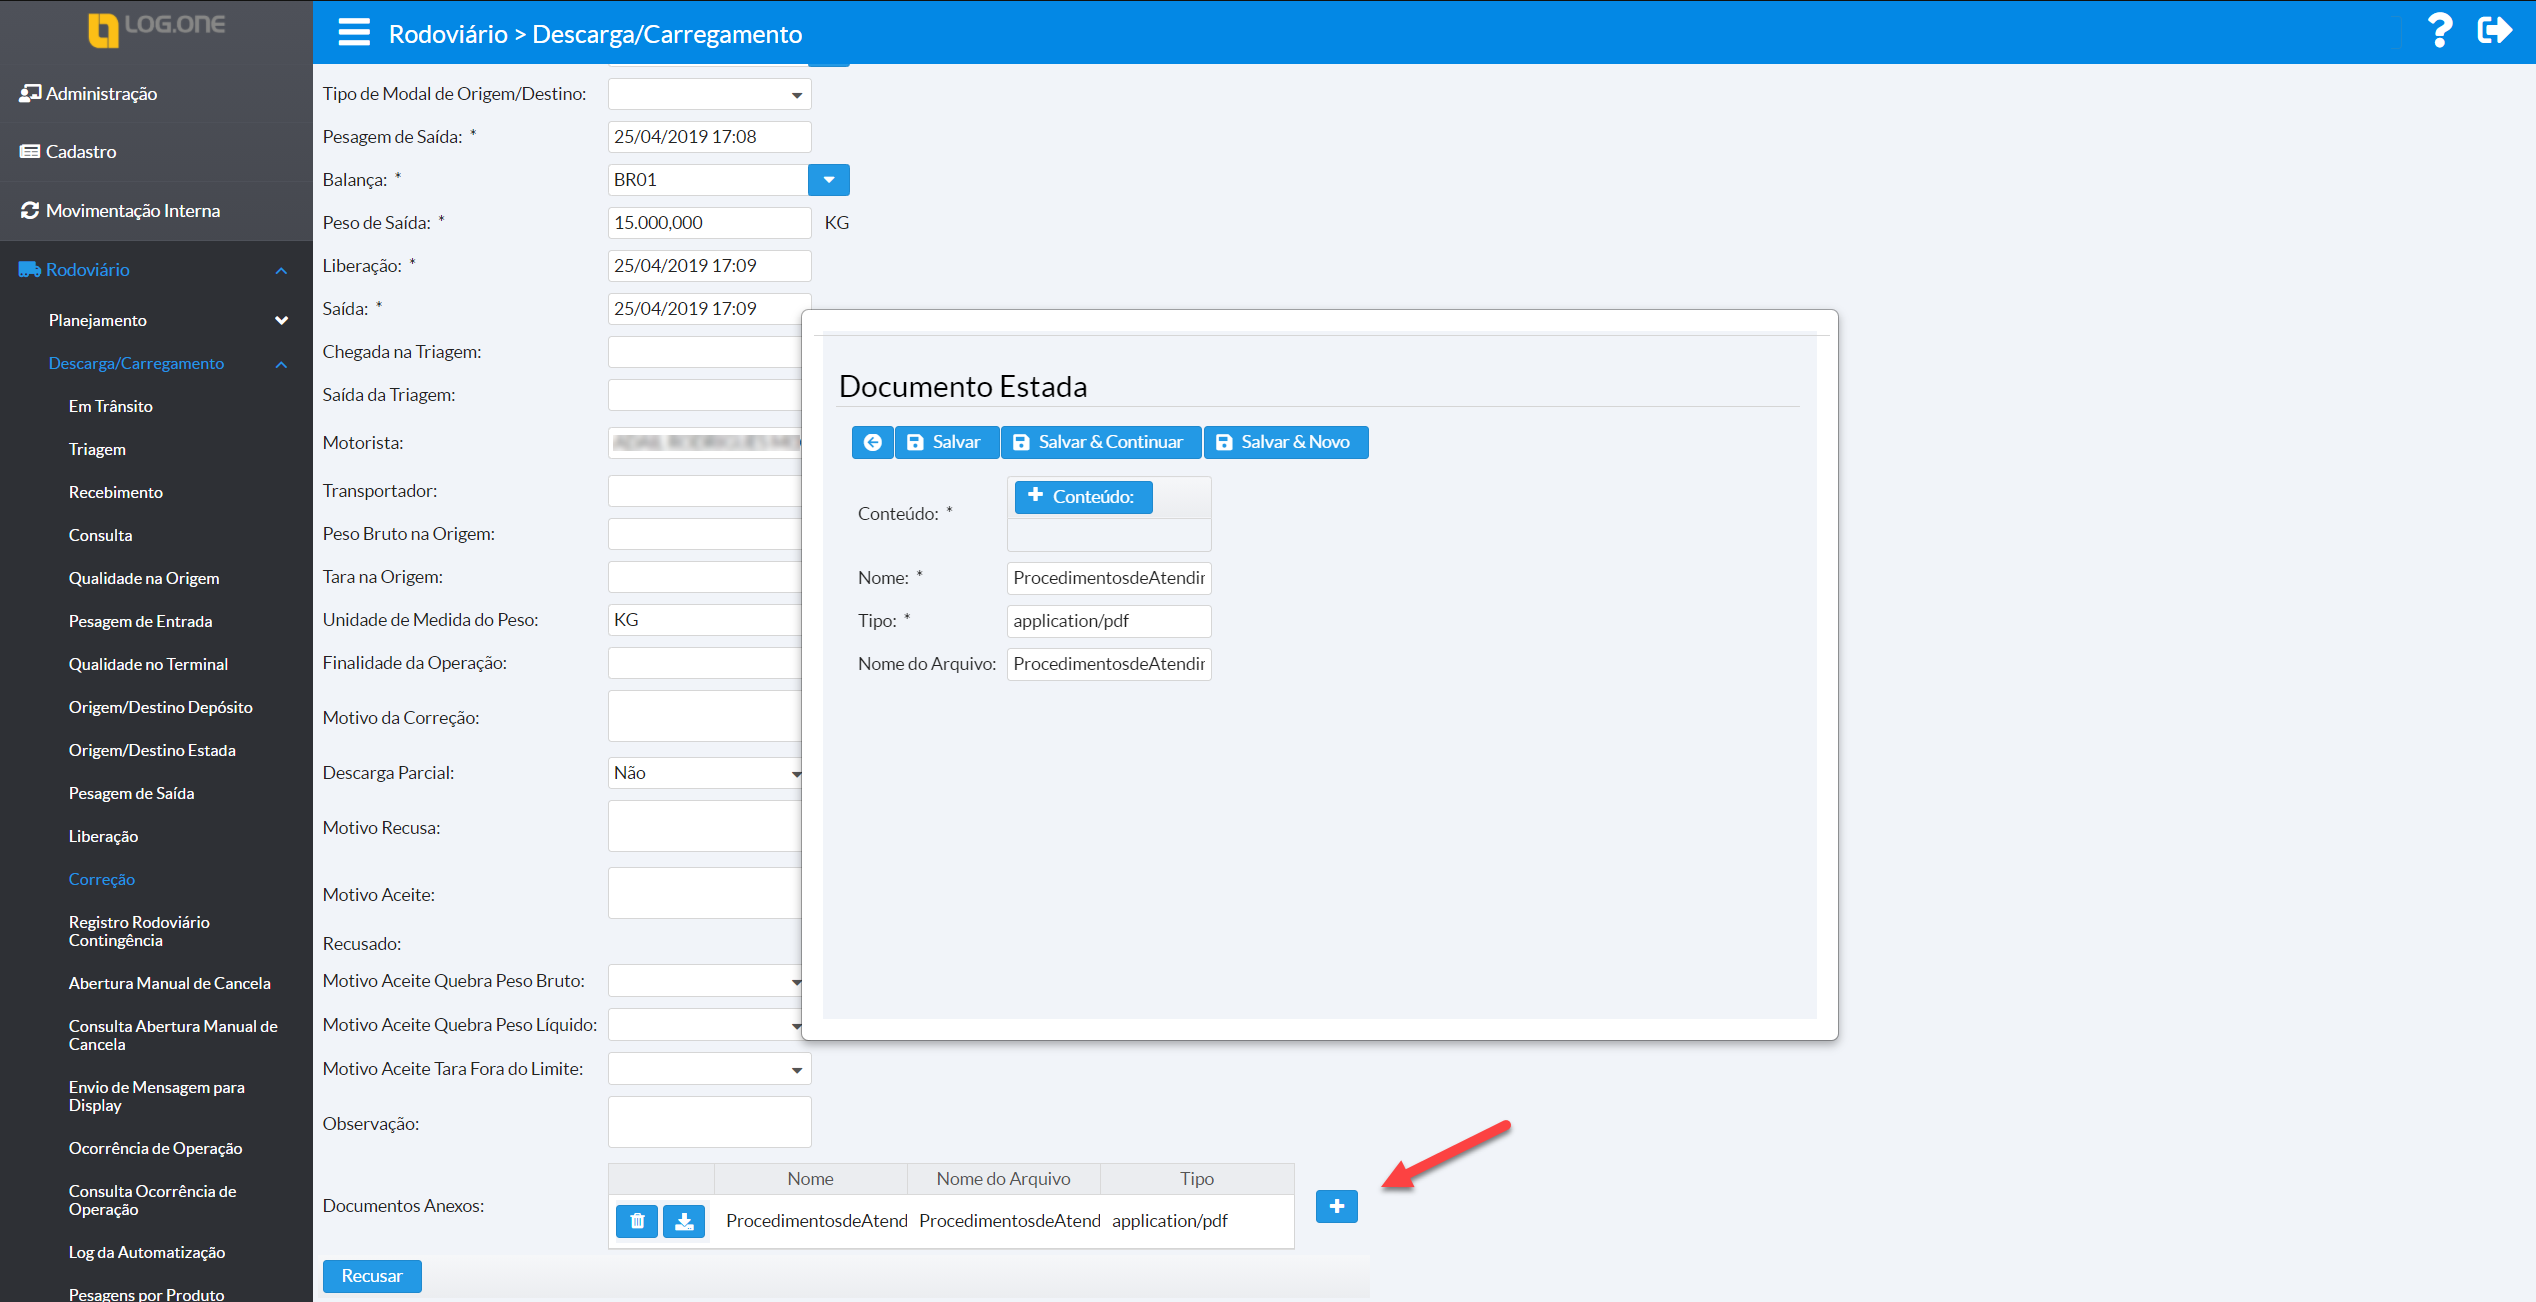Open the Administração menu
This screenshot has width=2536, height=1302.
coord(101,93)
